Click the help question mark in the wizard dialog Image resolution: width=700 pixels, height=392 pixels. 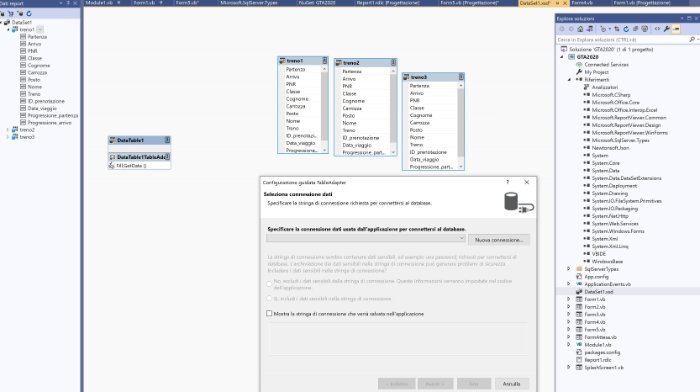(x=508, y=182)
